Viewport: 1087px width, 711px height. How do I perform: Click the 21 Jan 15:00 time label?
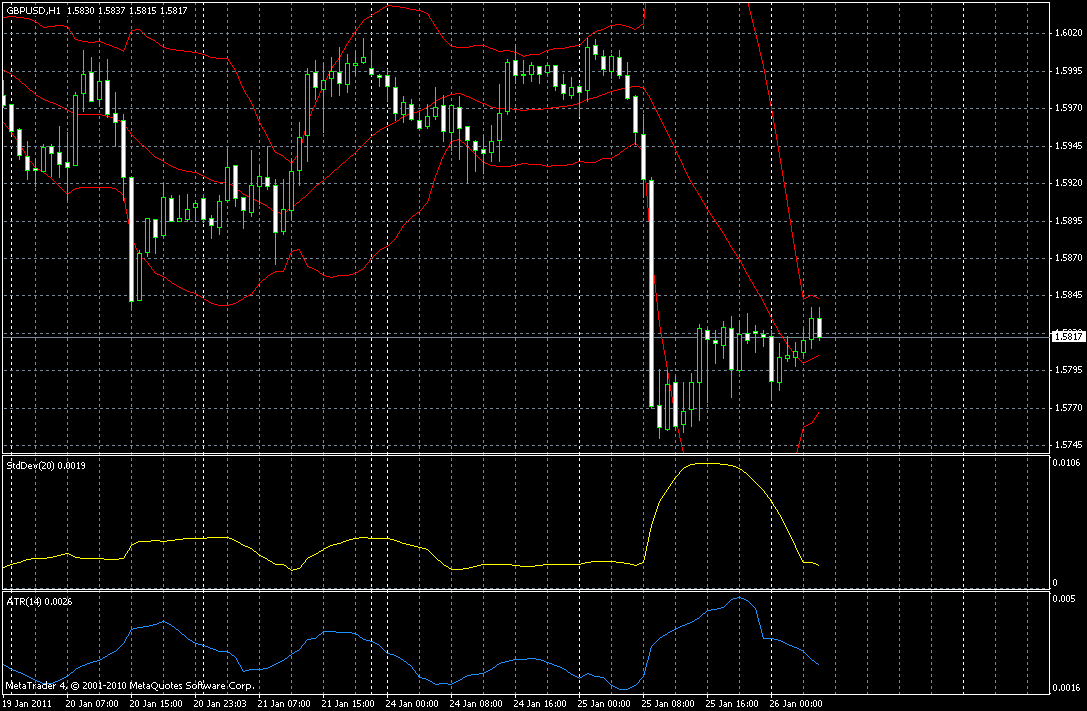pyautogui.click(x=348, y=703)
